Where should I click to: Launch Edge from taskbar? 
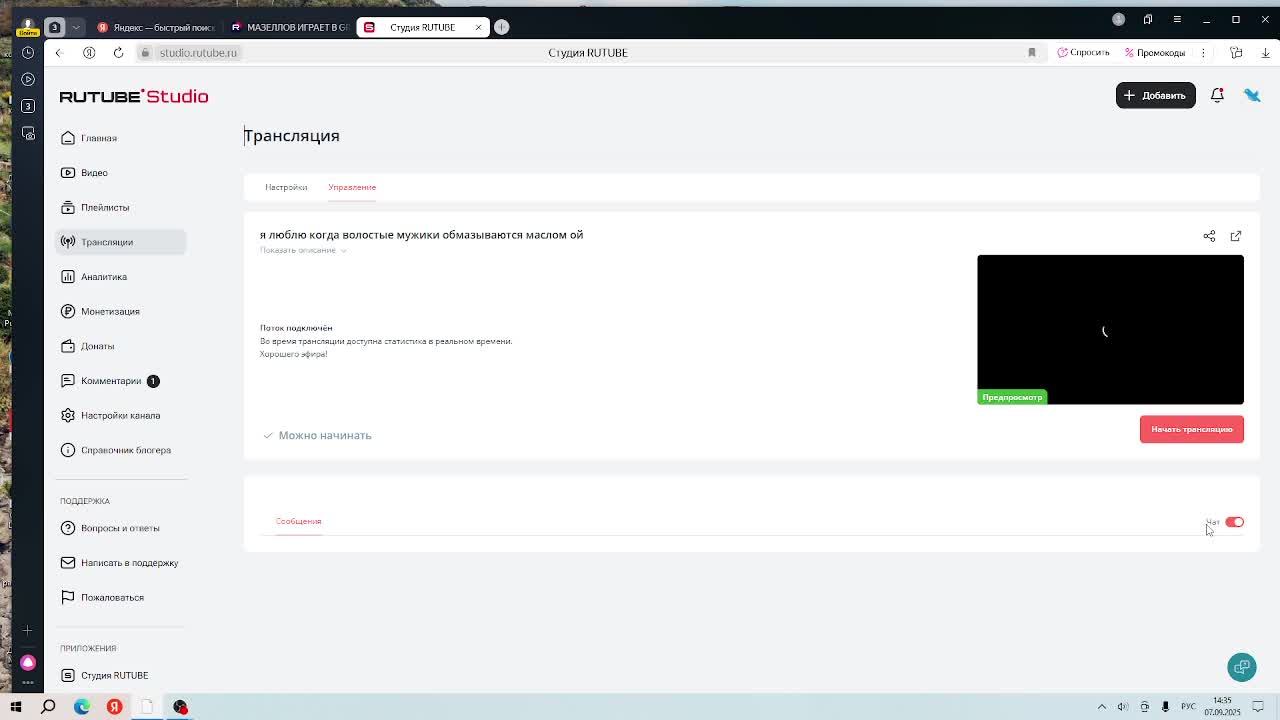[x=82, y=707]
